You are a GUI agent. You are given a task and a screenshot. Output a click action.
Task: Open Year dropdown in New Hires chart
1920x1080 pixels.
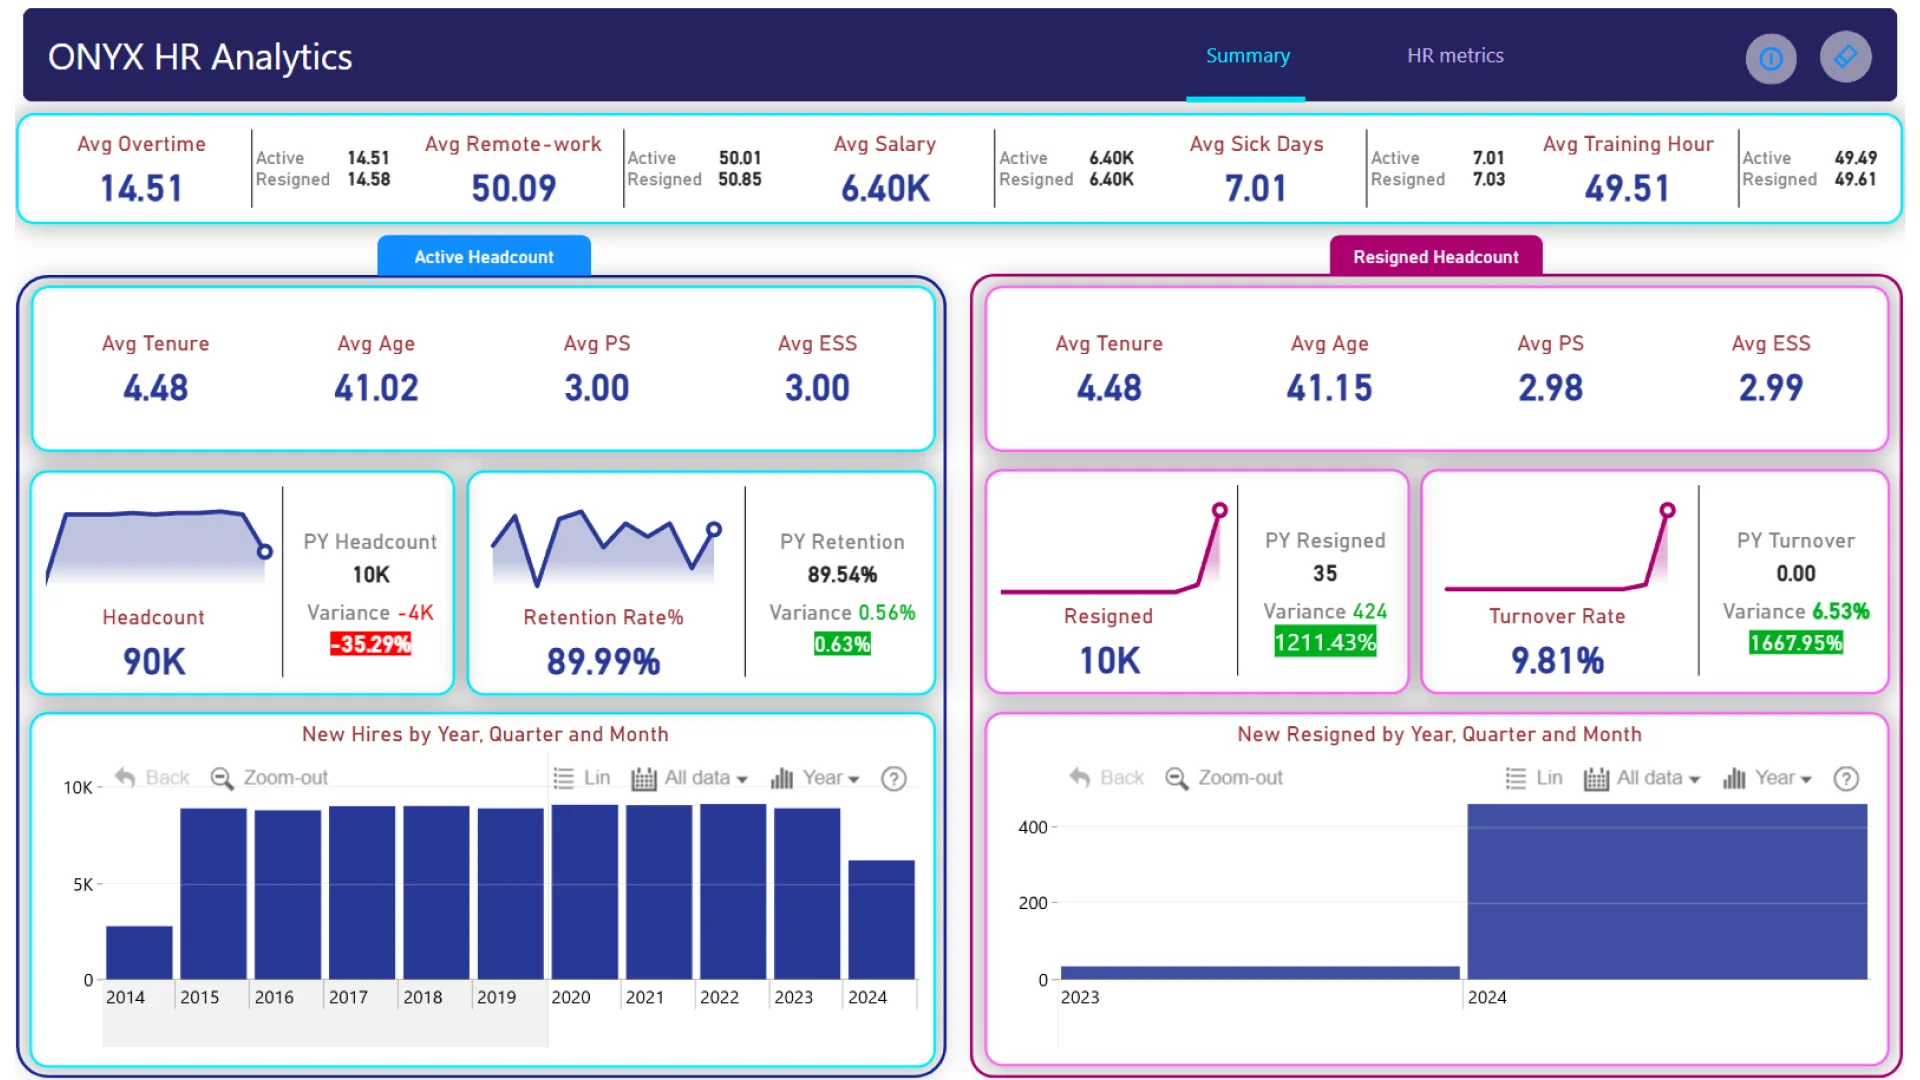tap(814, 778)
